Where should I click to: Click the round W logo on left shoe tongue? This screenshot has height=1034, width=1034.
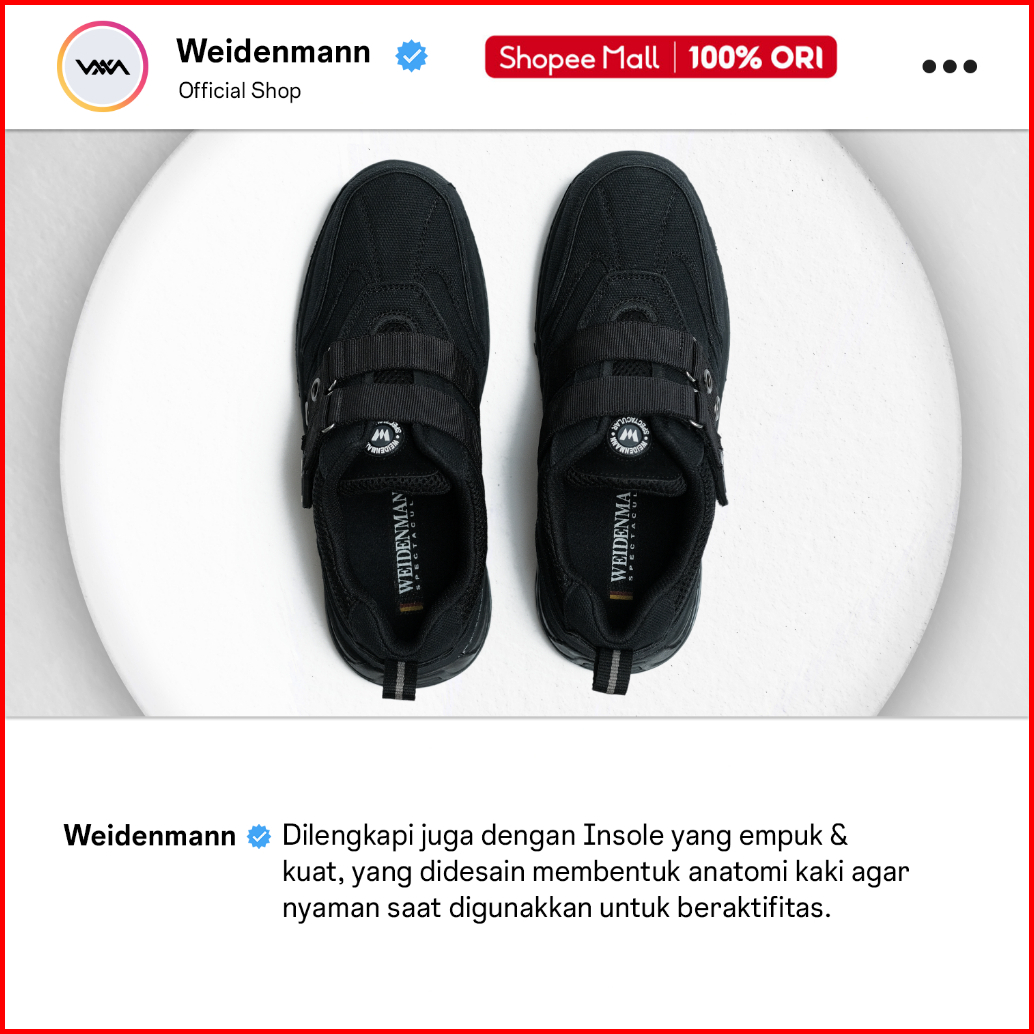[382, 439]
